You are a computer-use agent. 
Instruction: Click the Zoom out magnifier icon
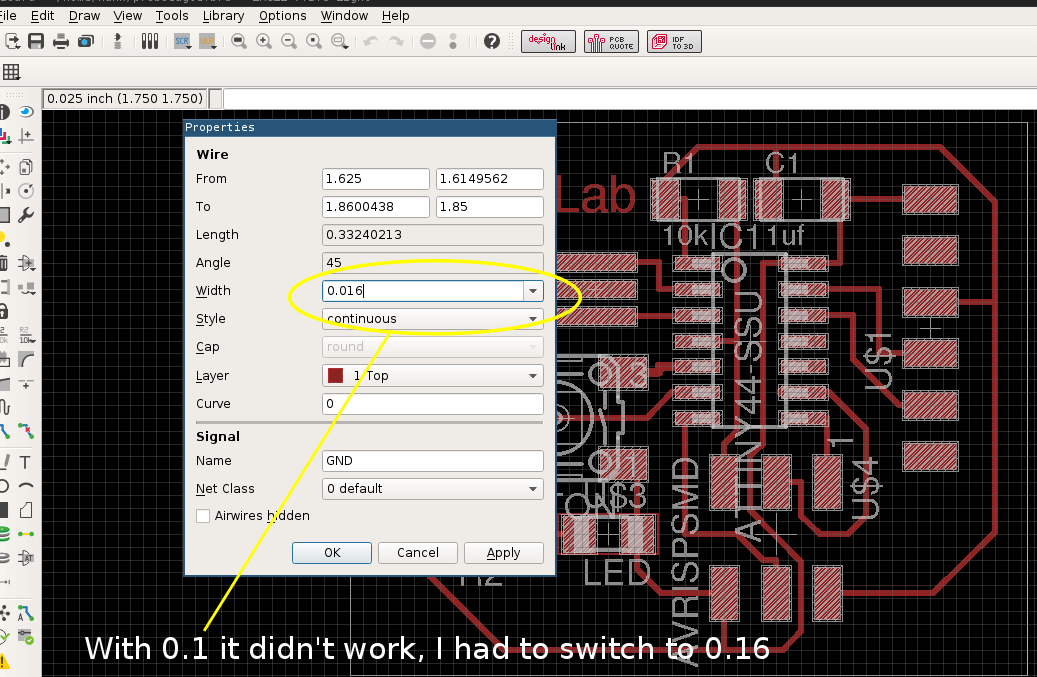click(x=289, y=42)
